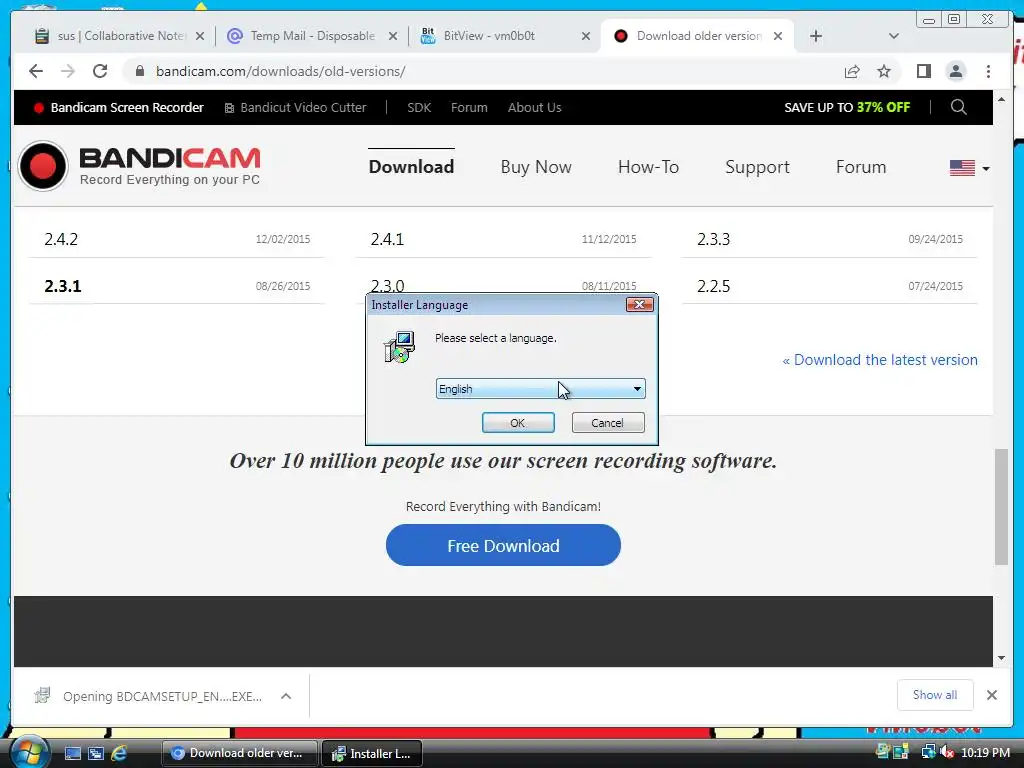Switch to Download older ver taskbar button
Screen dimensions: 1024x768
click(x=239, y=753)
